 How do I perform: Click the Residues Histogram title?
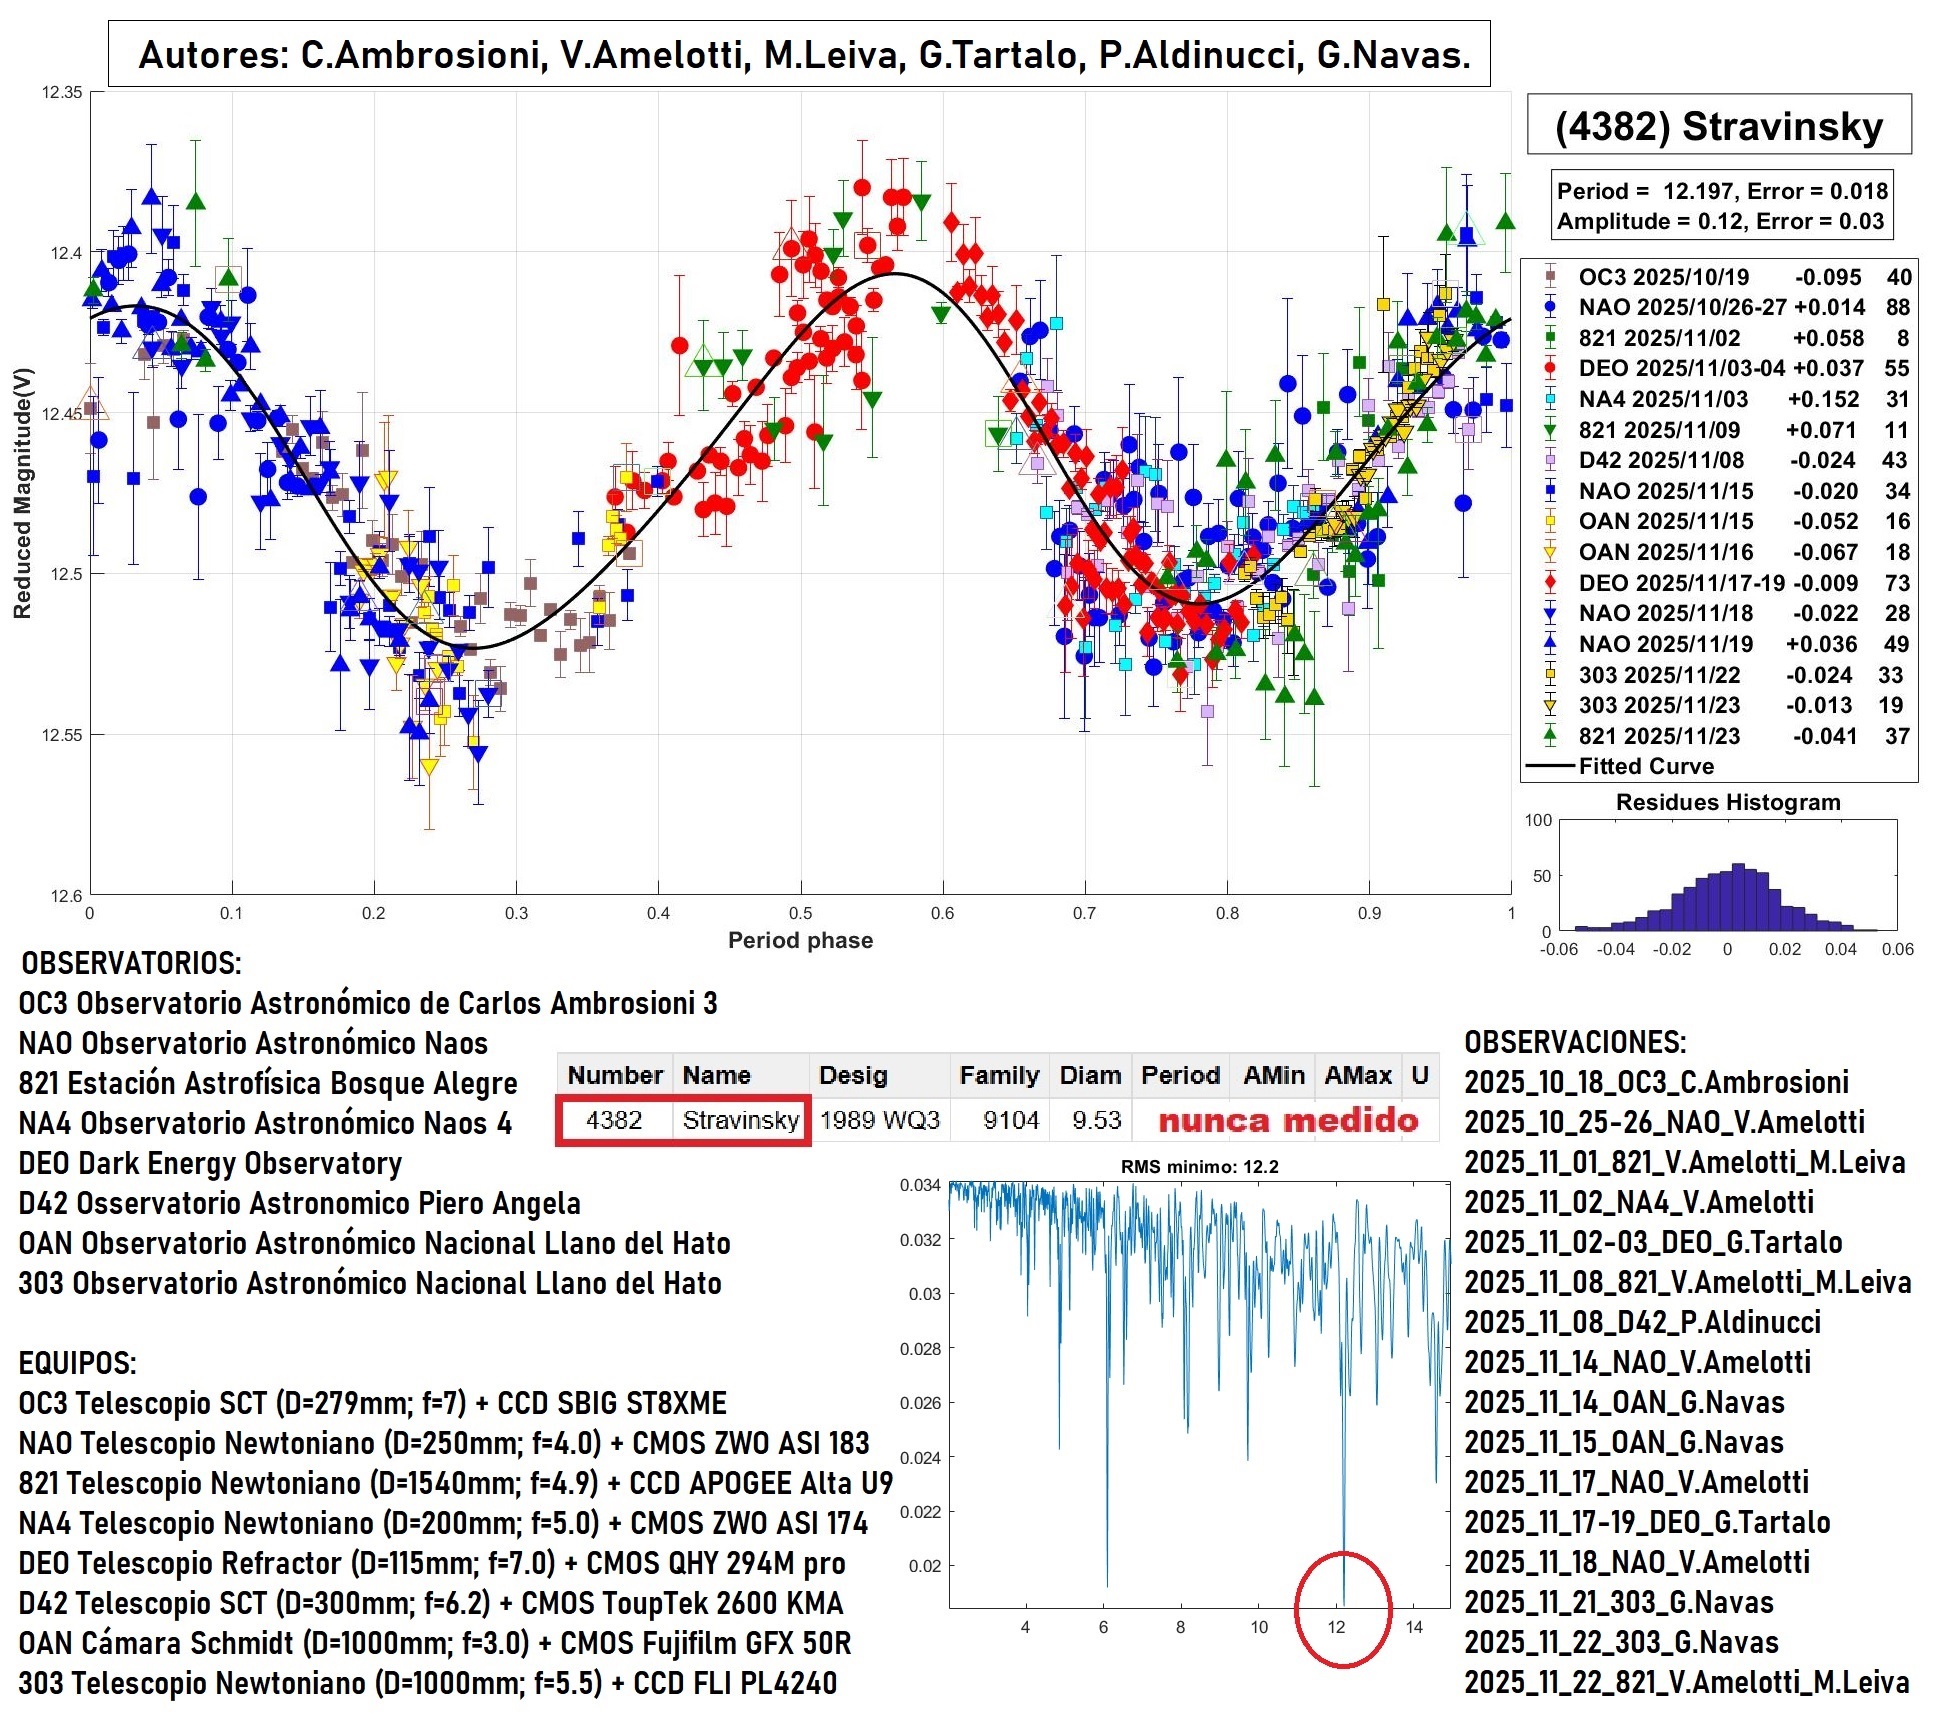(x=1727, y=802)
